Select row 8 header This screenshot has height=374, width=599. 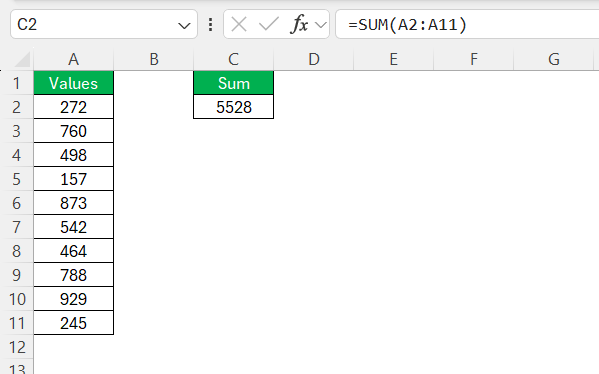[x=16, y=251]
